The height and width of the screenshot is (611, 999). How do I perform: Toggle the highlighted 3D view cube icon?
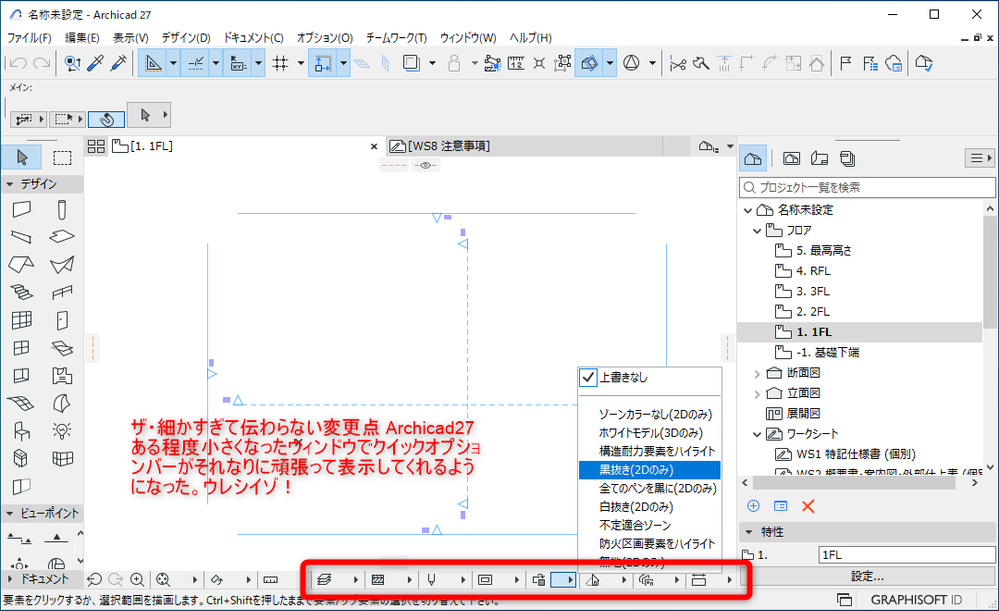pyautogui.click(x=590, y=63)
